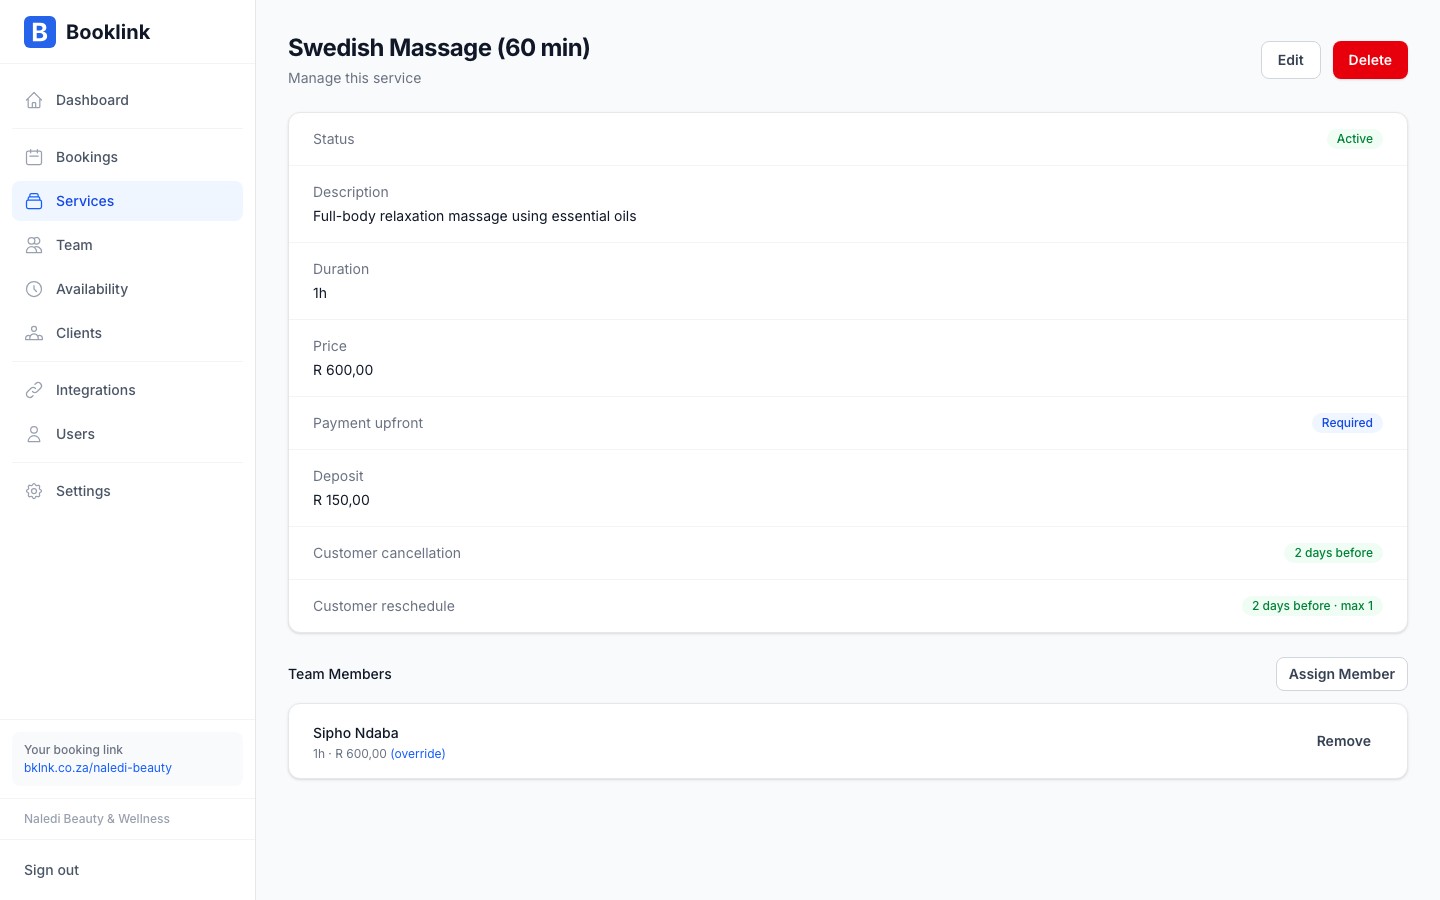Click the Sipho Ndaba override label
1440x900 pixels.
tap(418, 754)
